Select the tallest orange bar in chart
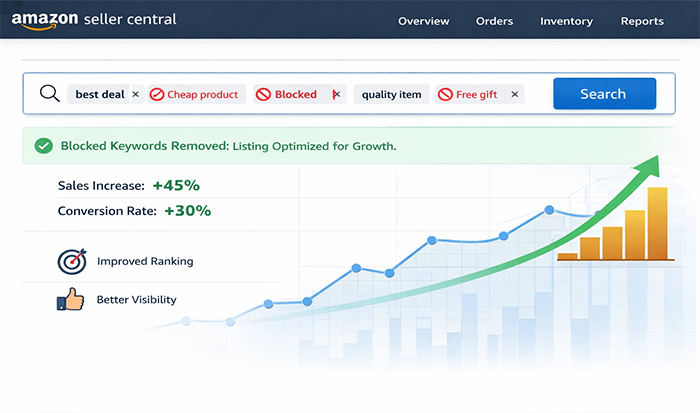This screenshot has height=413, width=700. click(x=657, y=223)
